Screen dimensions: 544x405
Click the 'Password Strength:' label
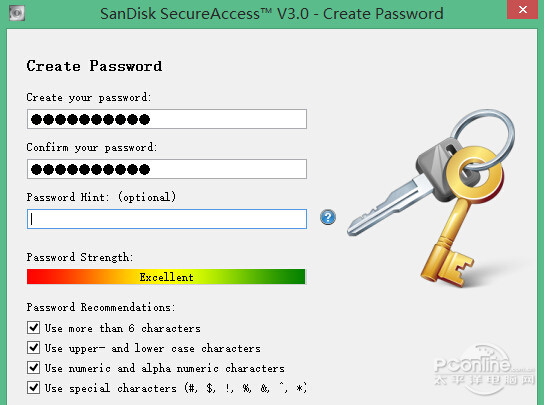[80, 257]
